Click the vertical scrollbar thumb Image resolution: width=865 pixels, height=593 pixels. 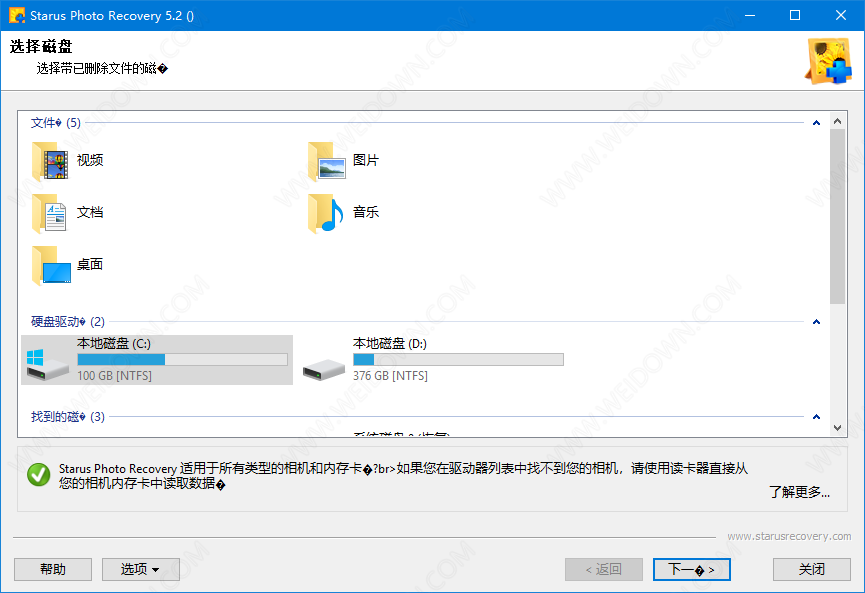[837, 216]
